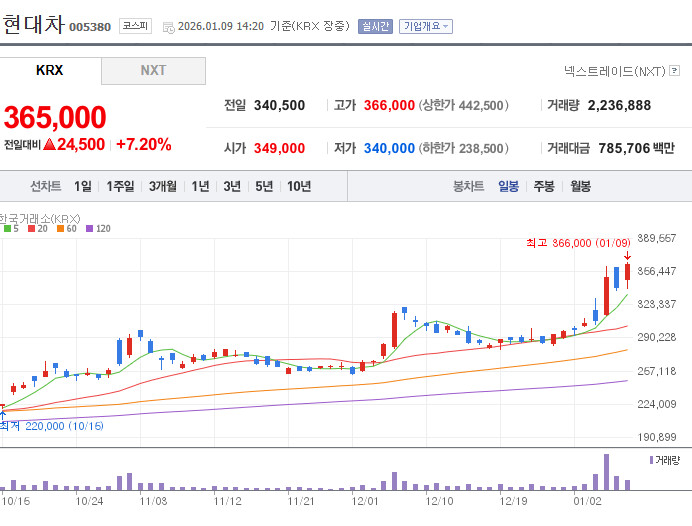Click the red up-triangle beside 24,500

[48, 145]
